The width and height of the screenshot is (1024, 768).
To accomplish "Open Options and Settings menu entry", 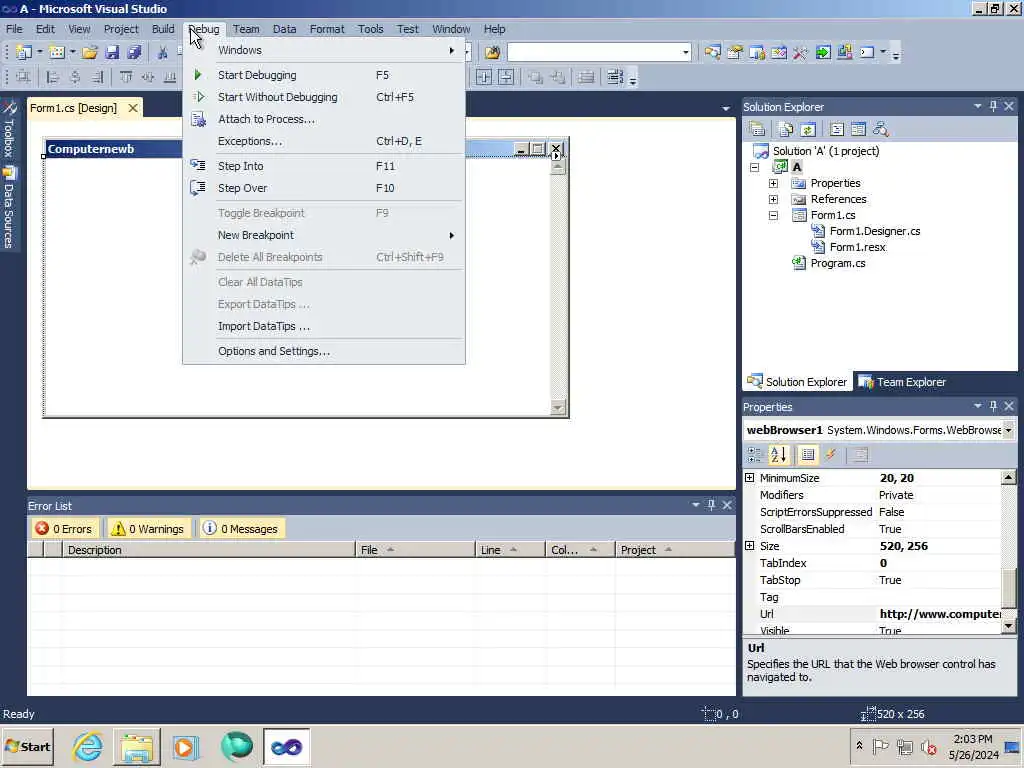I will tap(324, 351).
